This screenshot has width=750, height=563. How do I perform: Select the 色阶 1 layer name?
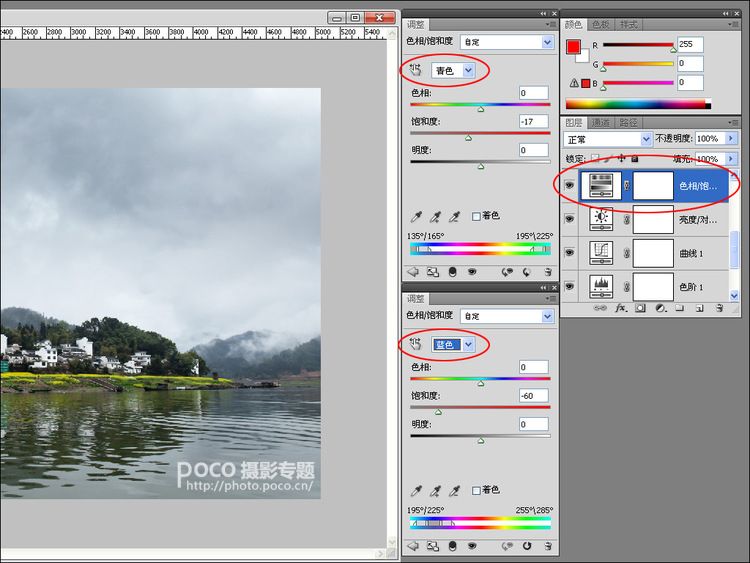(x=691, y=287)
